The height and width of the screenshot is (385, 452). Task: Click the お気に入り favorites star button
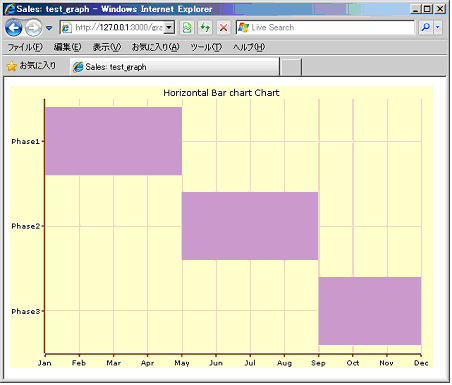click(31, 66)
